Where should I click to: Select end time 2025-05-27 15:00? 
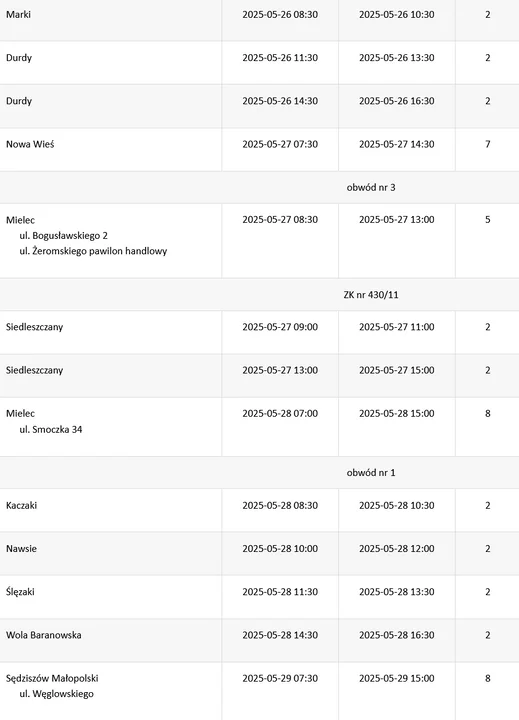397,370
